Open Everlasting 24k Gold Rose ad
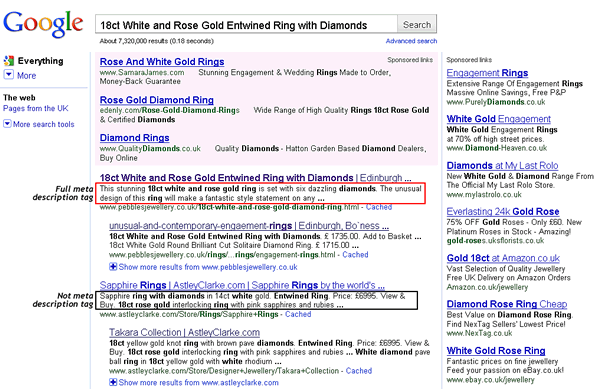 tap(503, 212)
